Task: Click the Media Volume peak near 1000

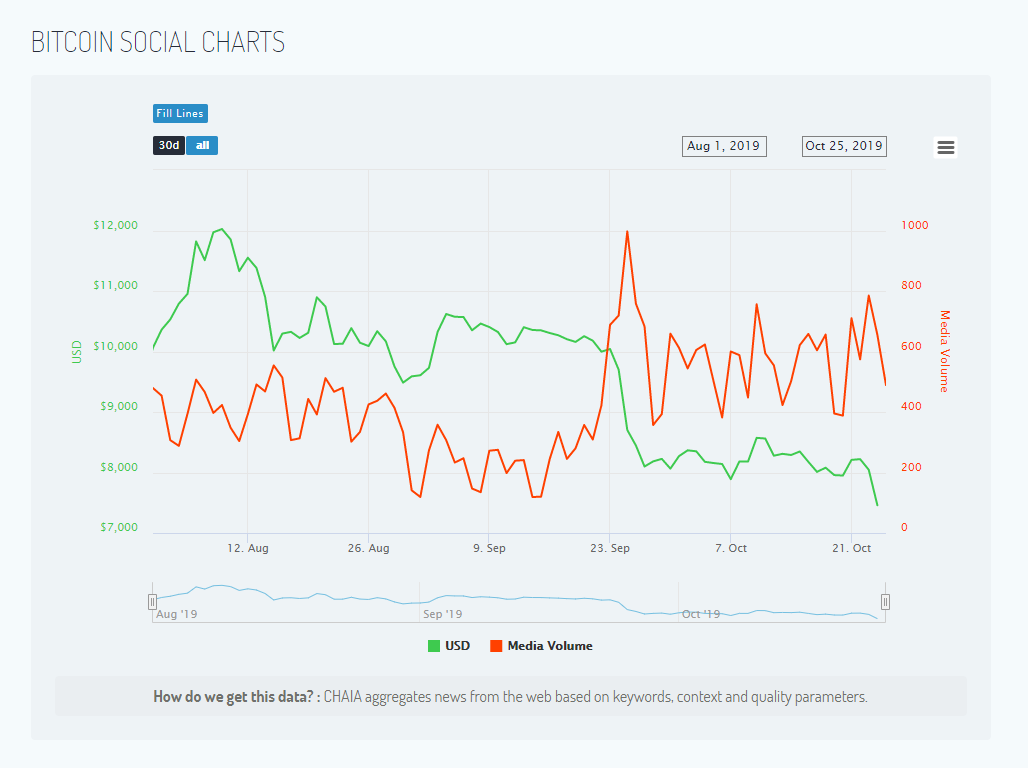Action: click(x=627, y=232)
